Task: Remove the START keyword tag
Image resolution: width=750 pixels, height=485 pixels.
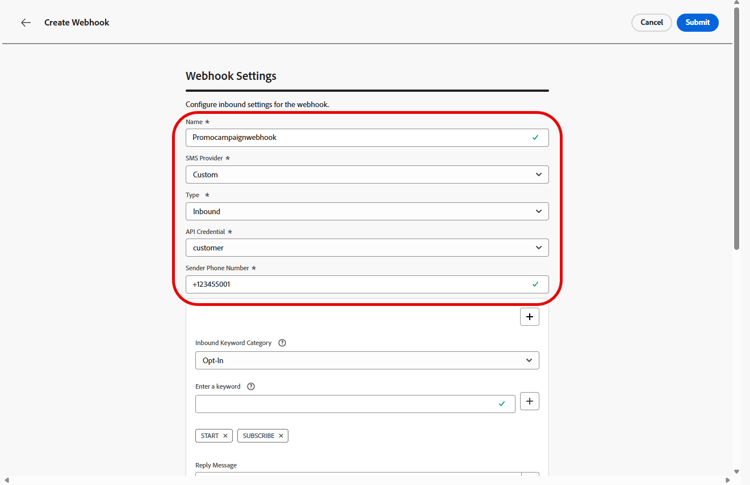Action: tap(226, 436)
